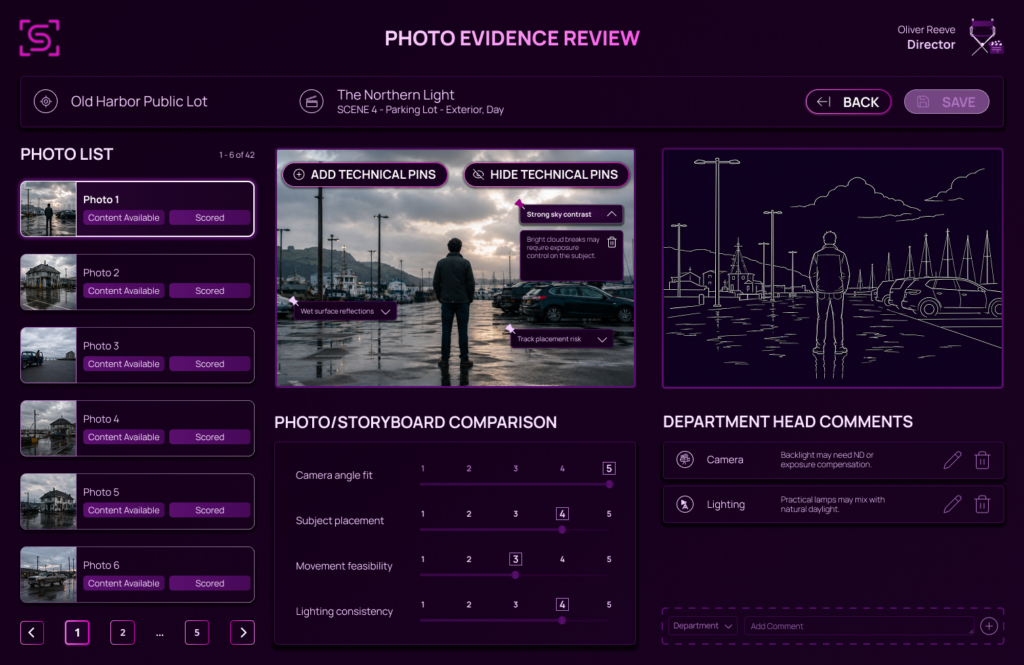Image resolution: width=1024 pixels, height=665 pixels.
Task: Set Subject placement score to 5
Action: pos(609,514)
